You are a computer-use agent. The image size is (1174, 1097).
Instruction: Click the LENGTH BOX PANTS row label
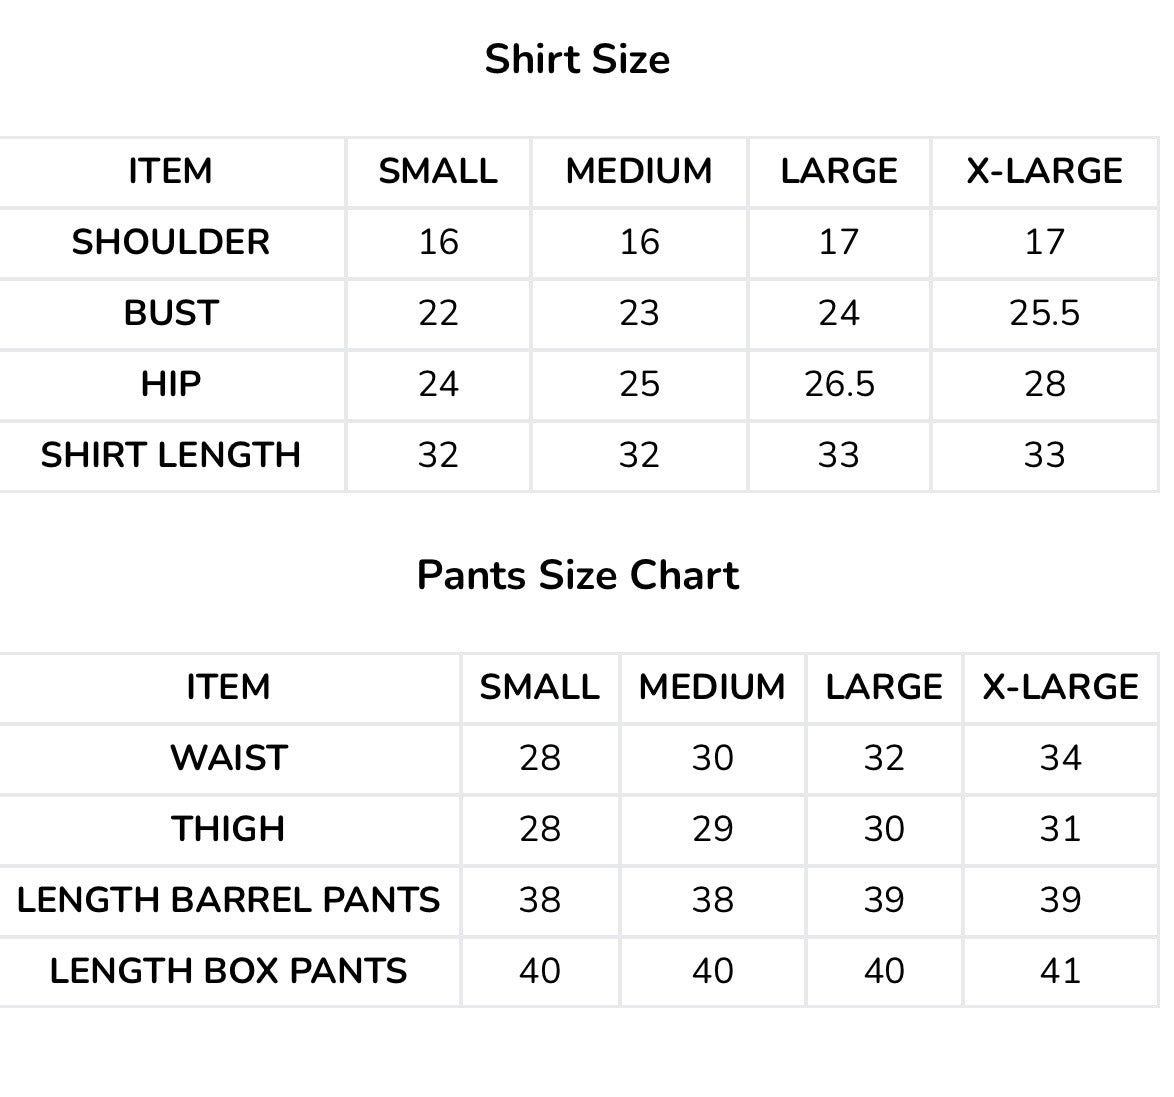229,970
